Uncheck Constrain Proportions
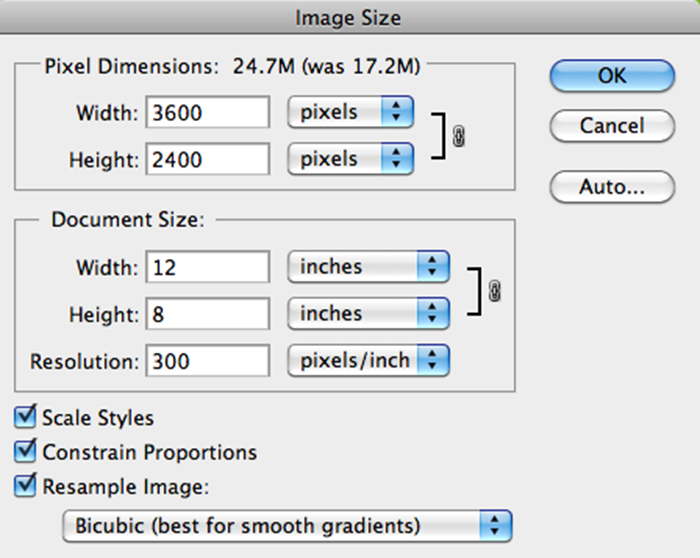700x558 pixels. [x=25, y=451]
